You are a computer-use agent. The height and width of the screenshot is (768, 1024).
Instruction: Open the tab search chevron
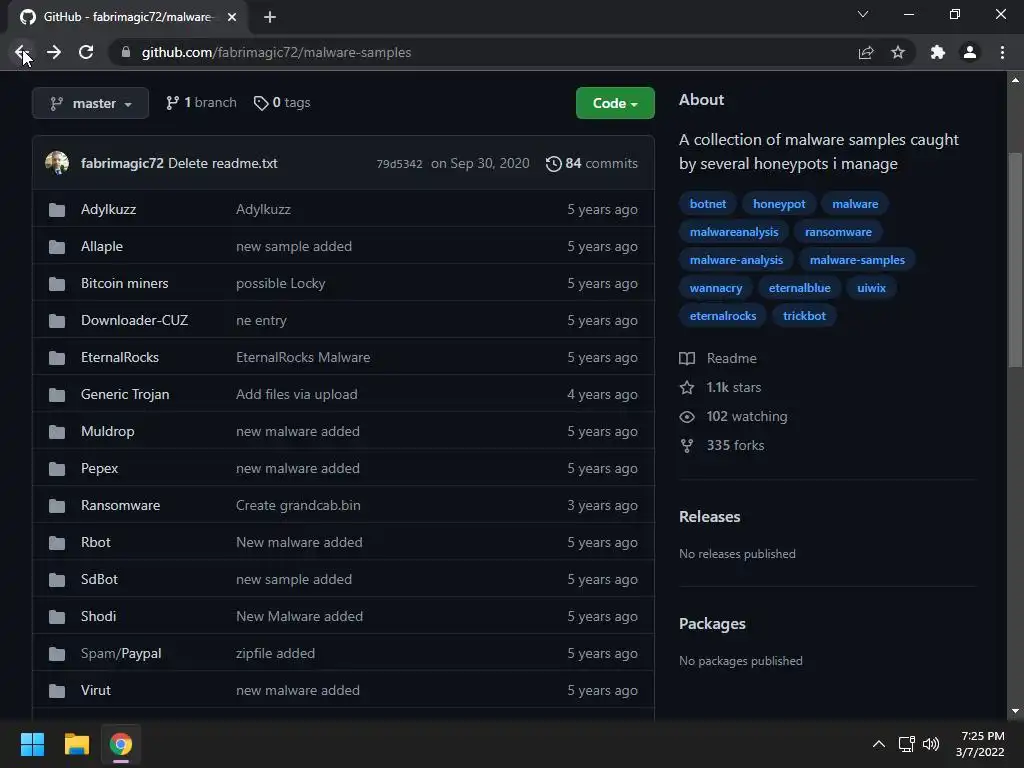(x=863, y=14)
